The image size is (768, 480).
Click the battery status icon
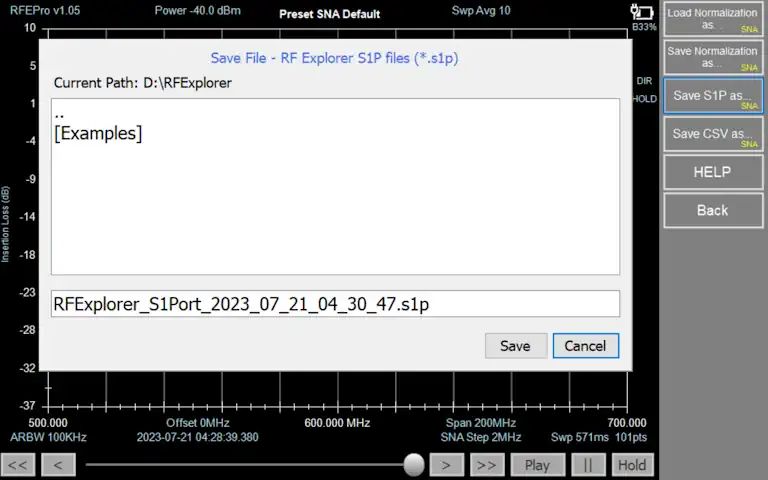pyautogui.click(x=641, y=11)
